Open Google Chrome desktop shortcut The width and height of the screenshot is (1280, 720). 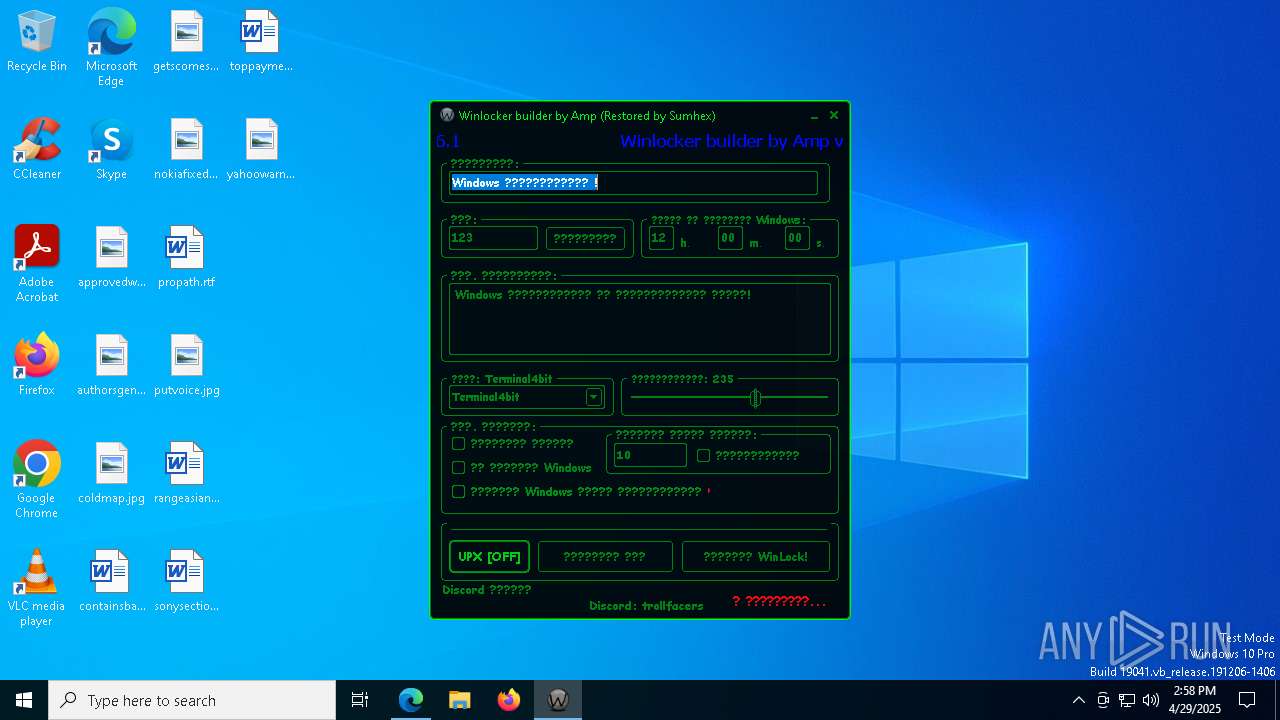pos(37,480)
